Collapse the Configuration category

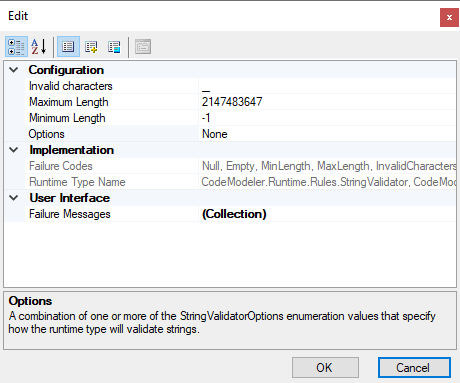(14, 70)
